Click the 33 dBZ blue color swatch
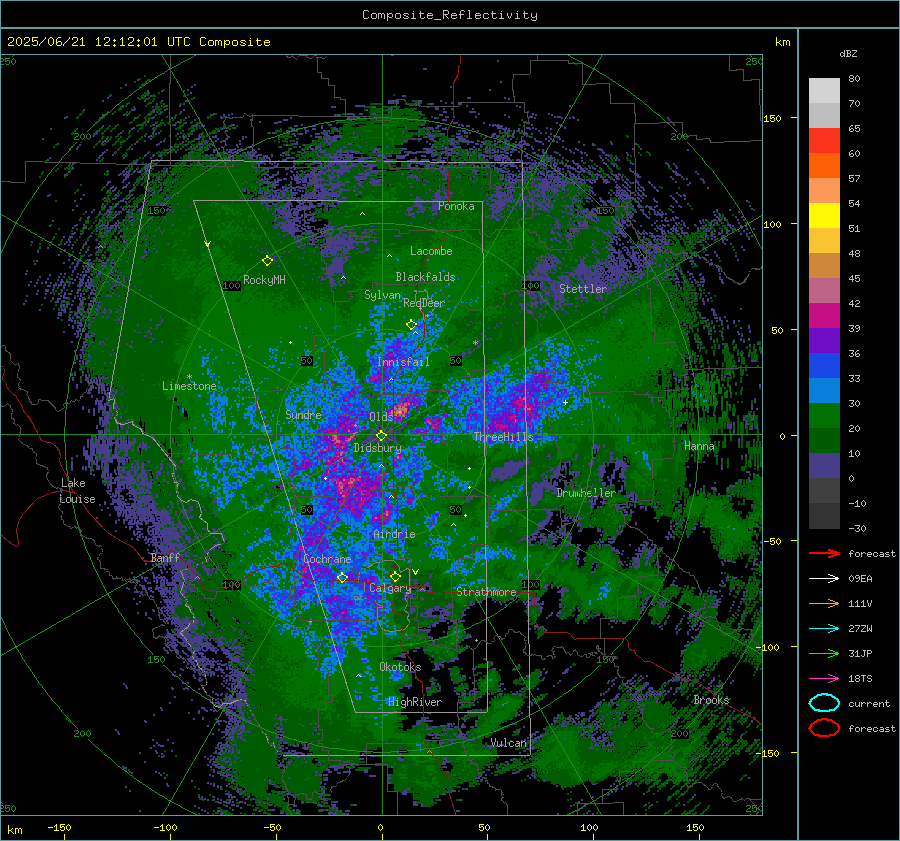Screen dimensions: 900x841 coord(824,390)
